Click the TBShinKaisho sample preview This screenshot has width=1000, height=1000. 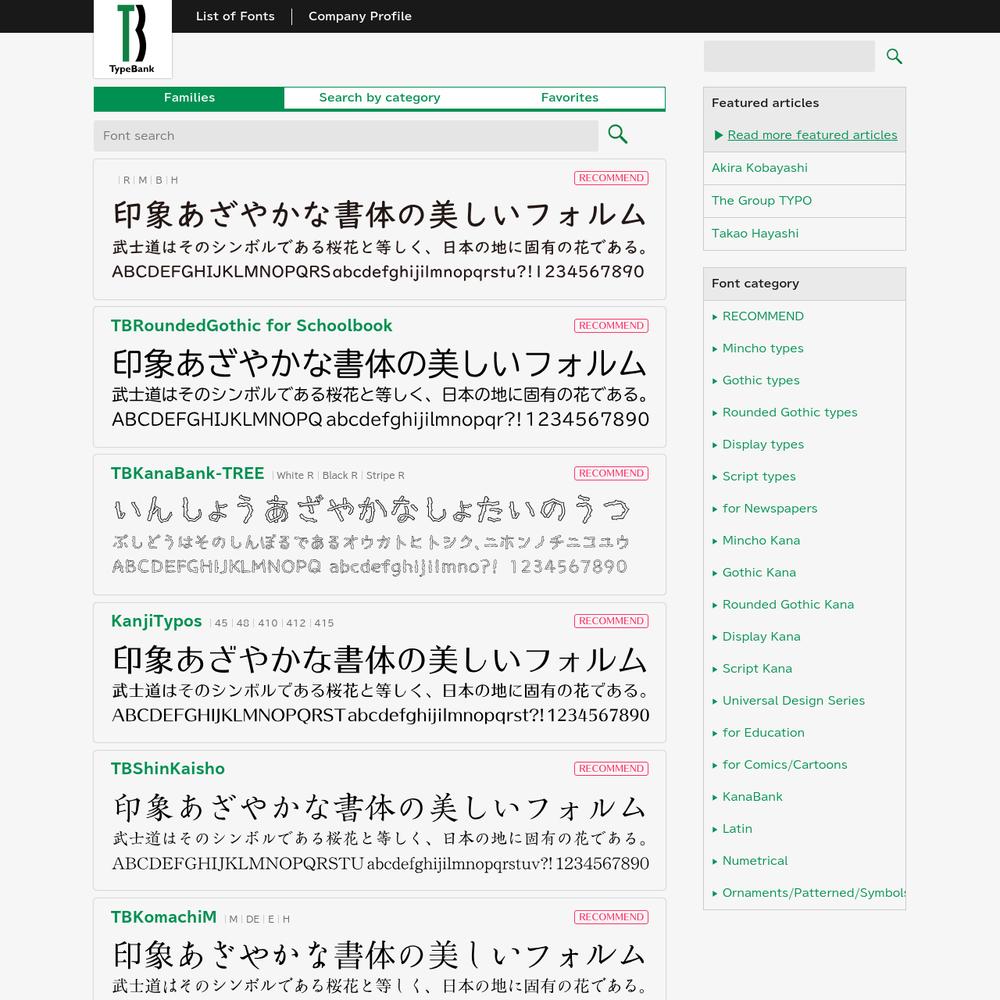(380, 832)
